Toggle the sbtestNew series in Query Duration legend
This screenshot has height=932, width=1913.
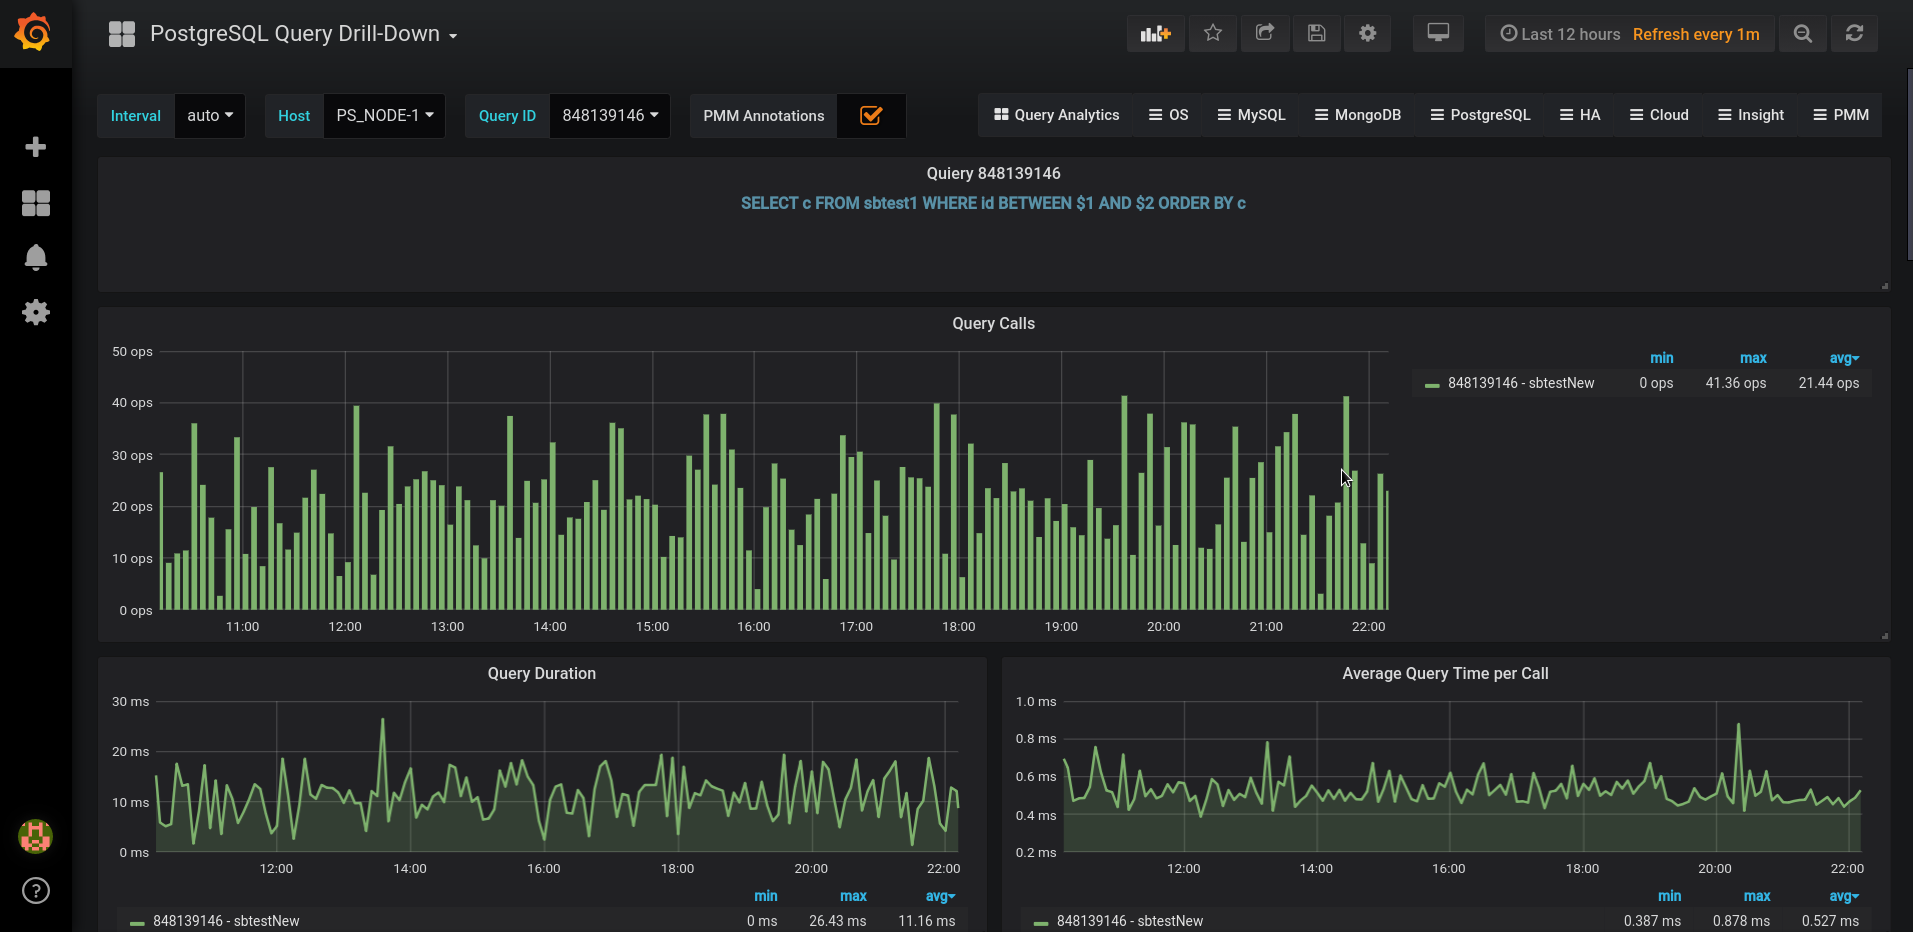point(226,921)
